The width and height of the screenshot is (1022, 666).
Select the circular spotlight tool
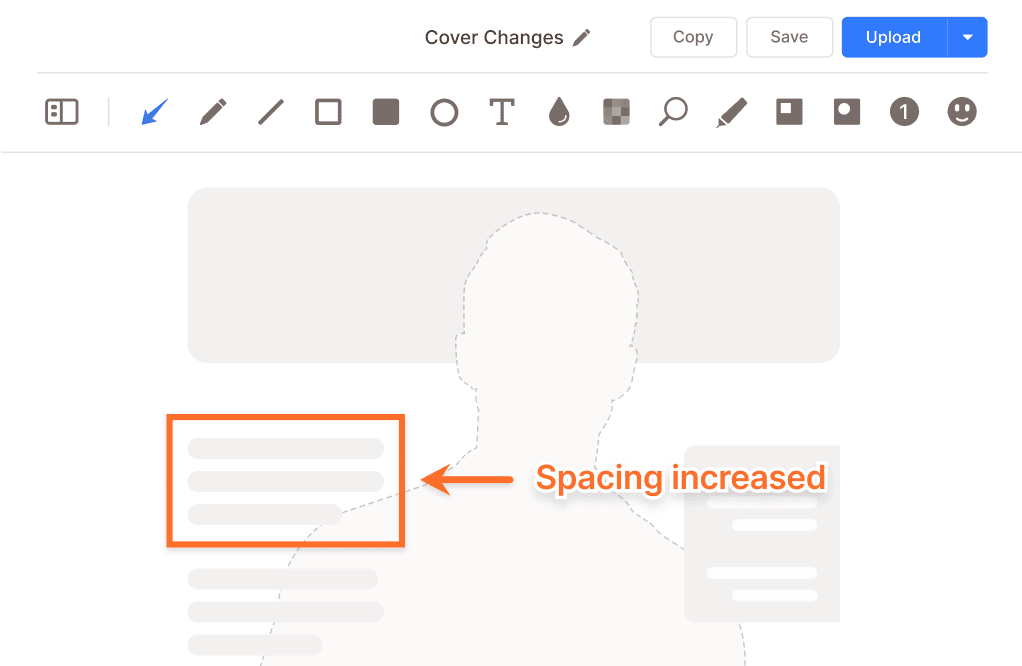[x=847, y=112]
